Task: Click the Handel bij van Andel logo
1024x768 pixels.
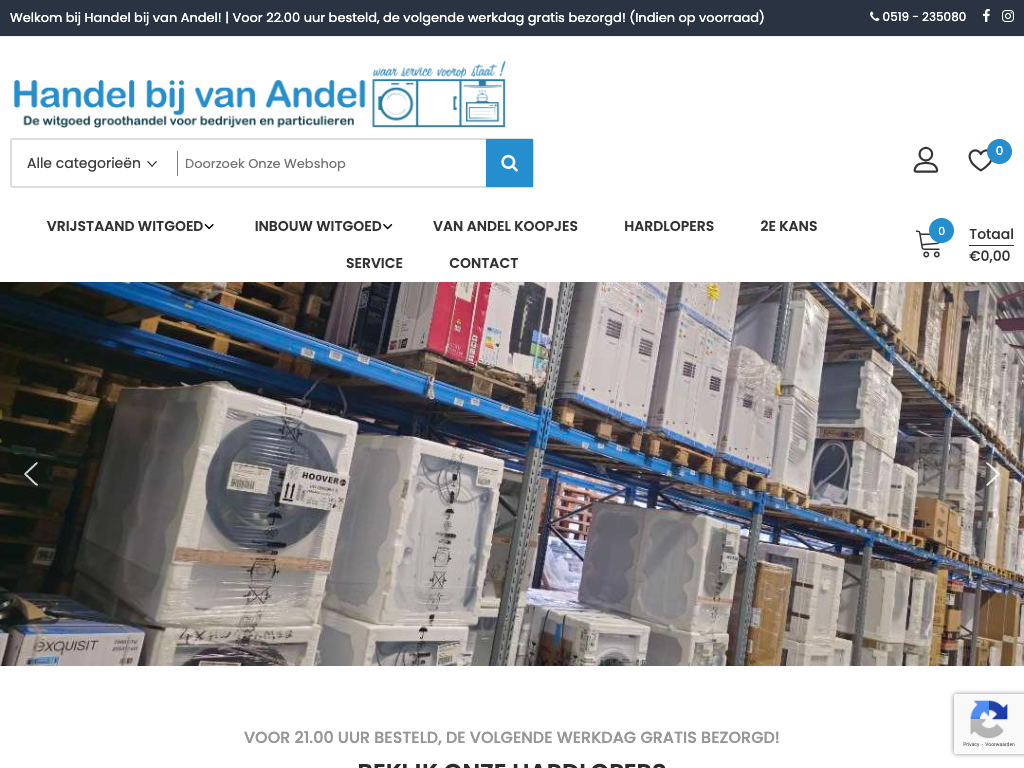Action: coord(259,95)
